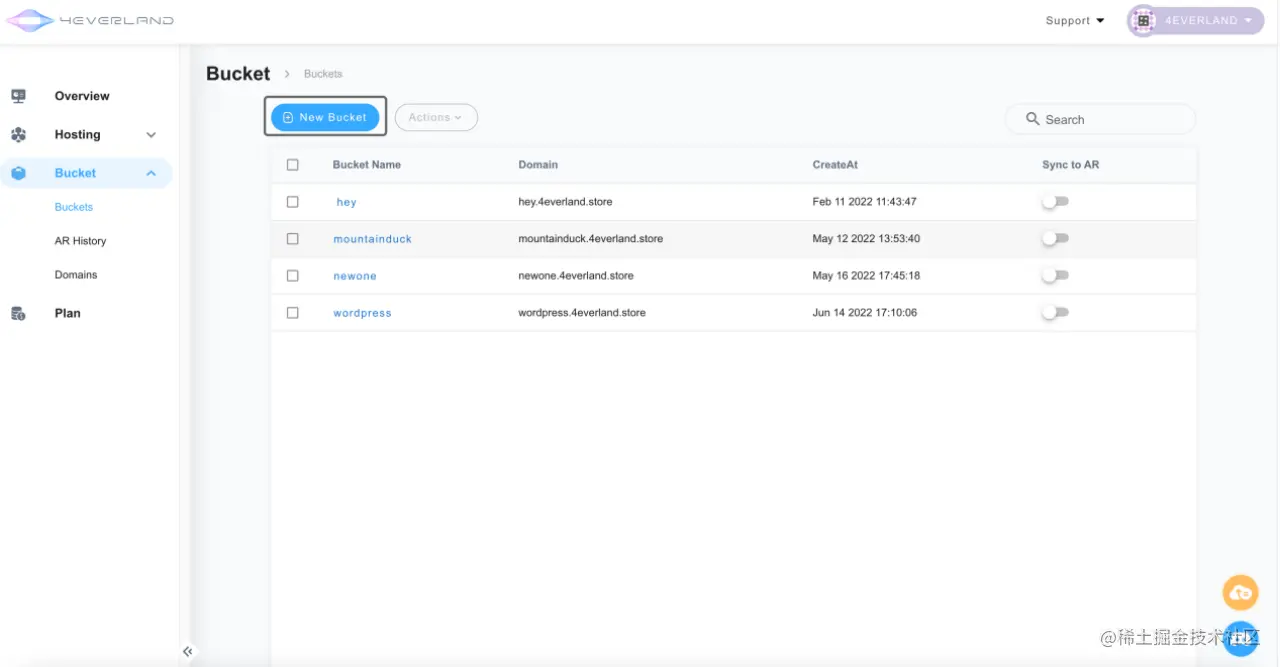The height and width of the screenshot is (667, 1280).
Task: Click the orange cloud upload floating icon
Action: pos(1241,593)
